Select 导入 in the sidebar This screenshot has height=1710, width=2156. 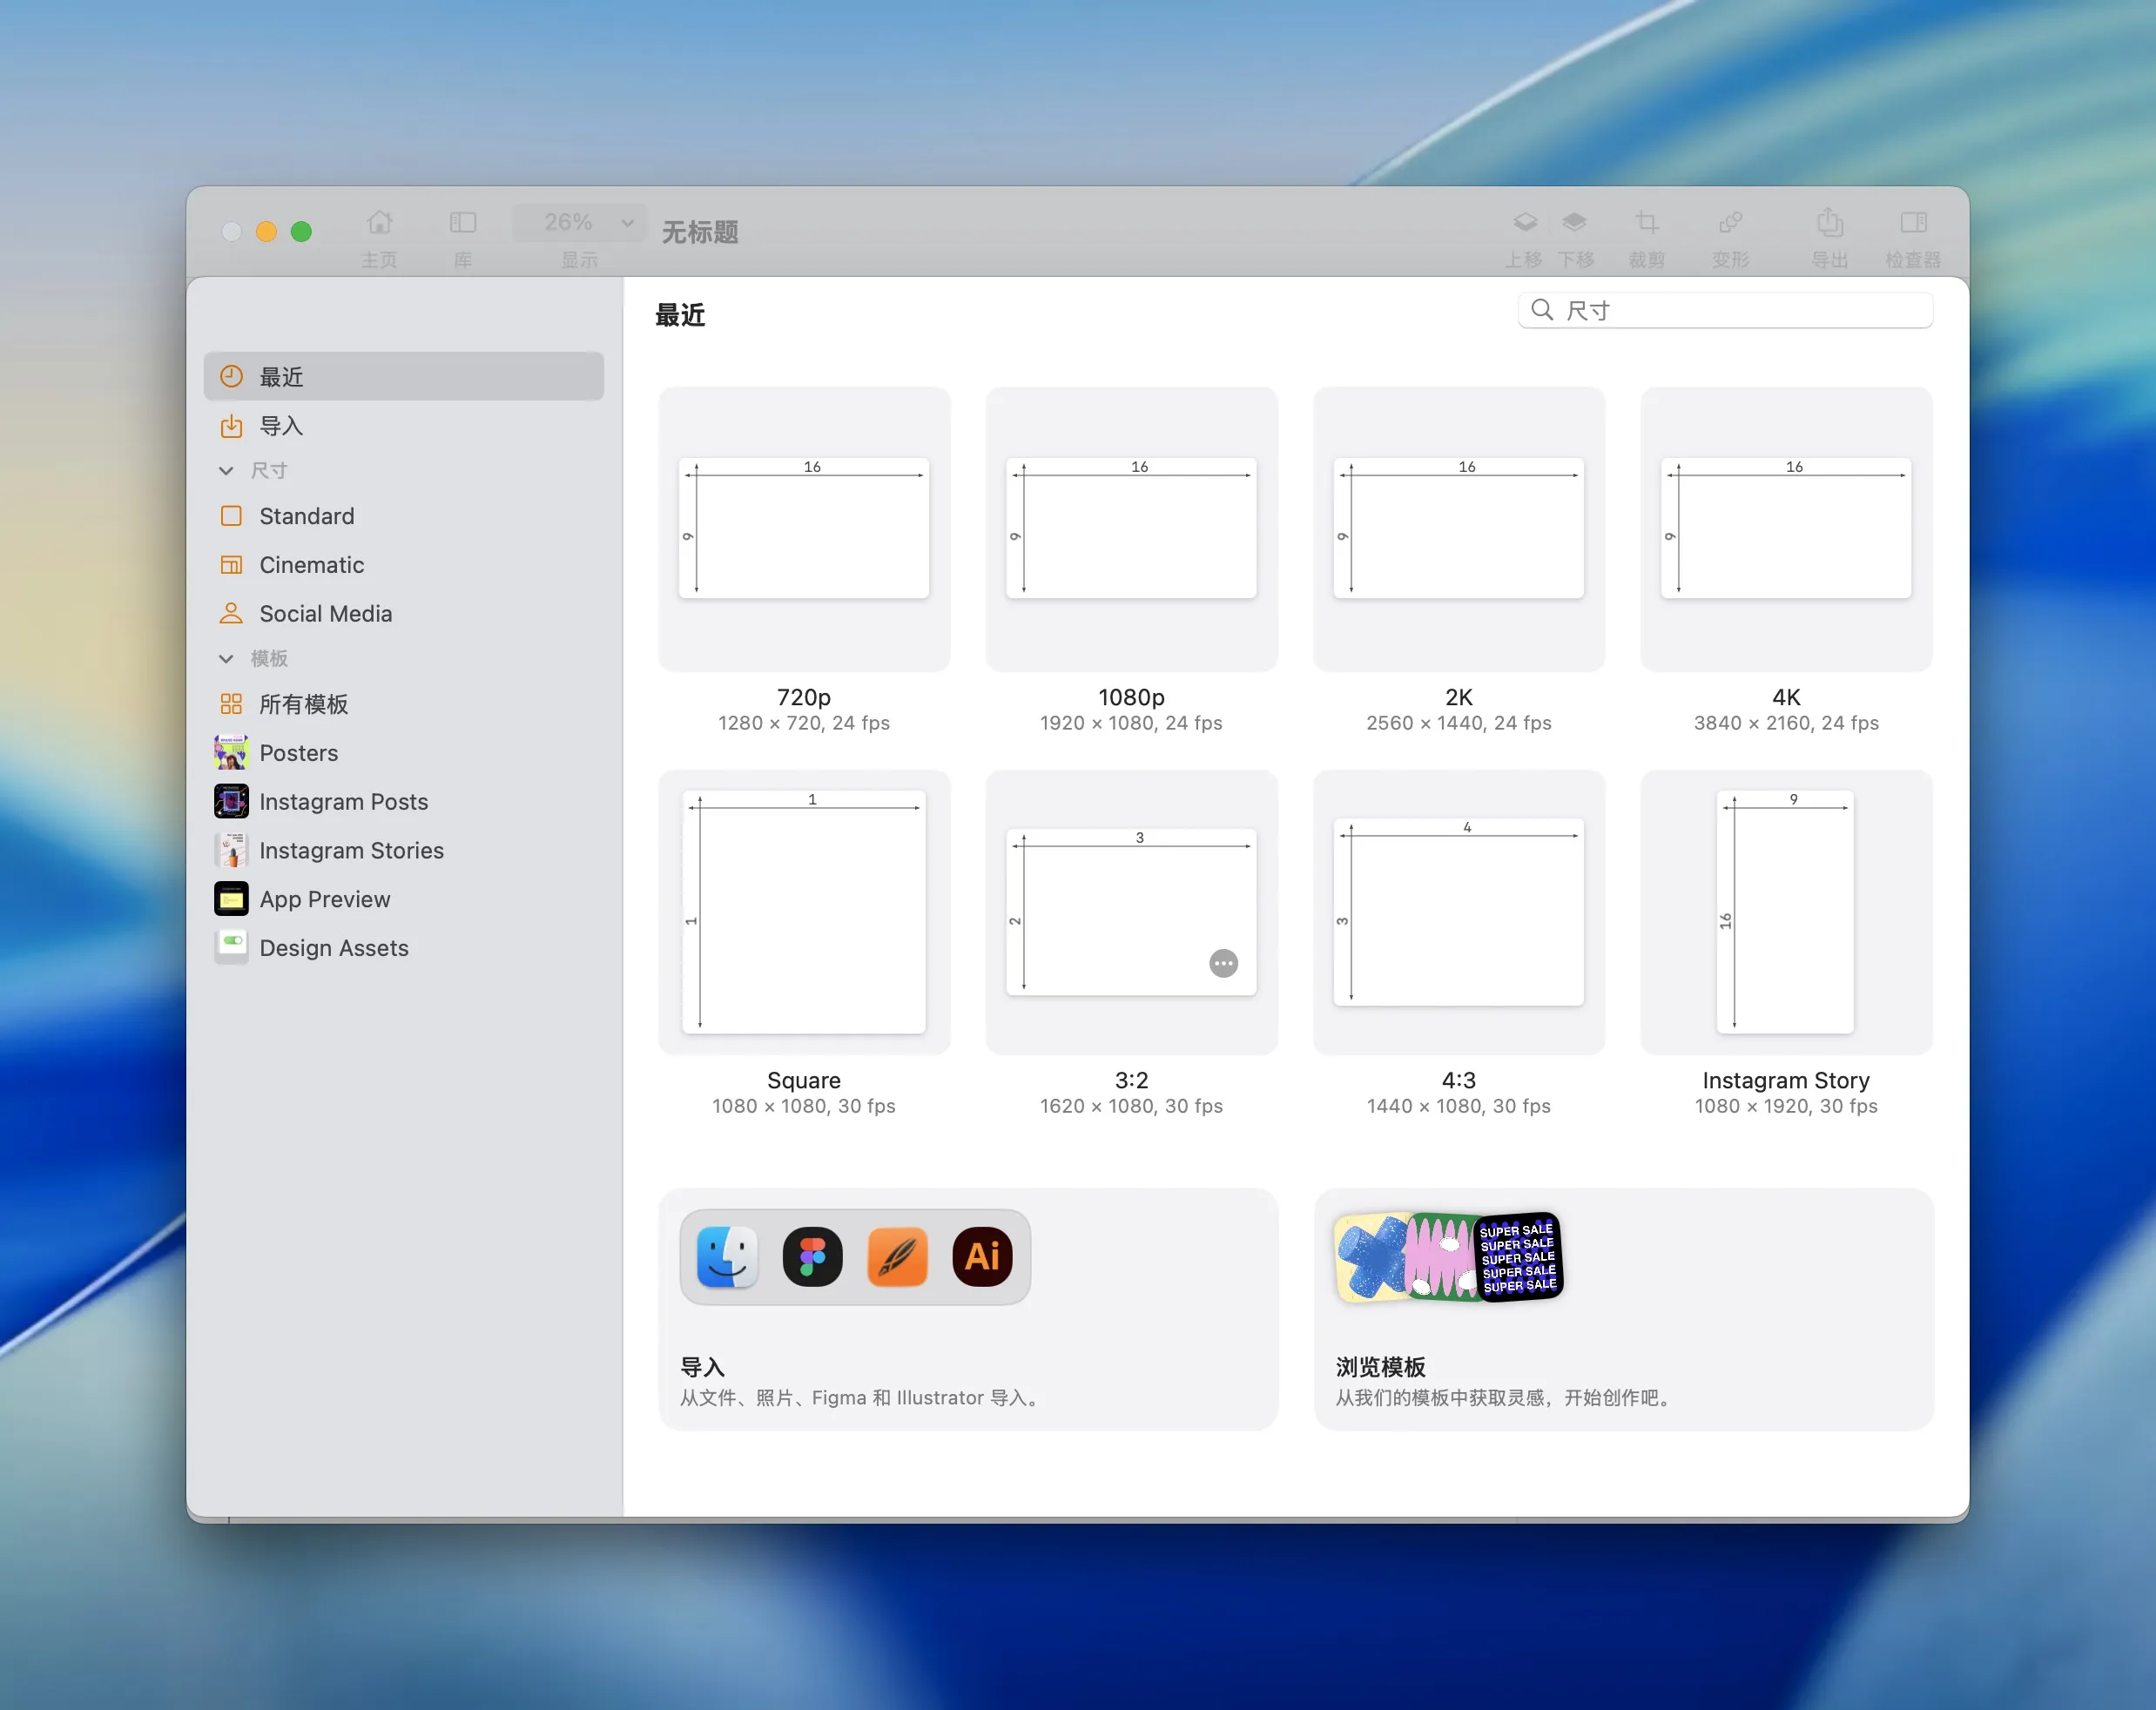404,426
